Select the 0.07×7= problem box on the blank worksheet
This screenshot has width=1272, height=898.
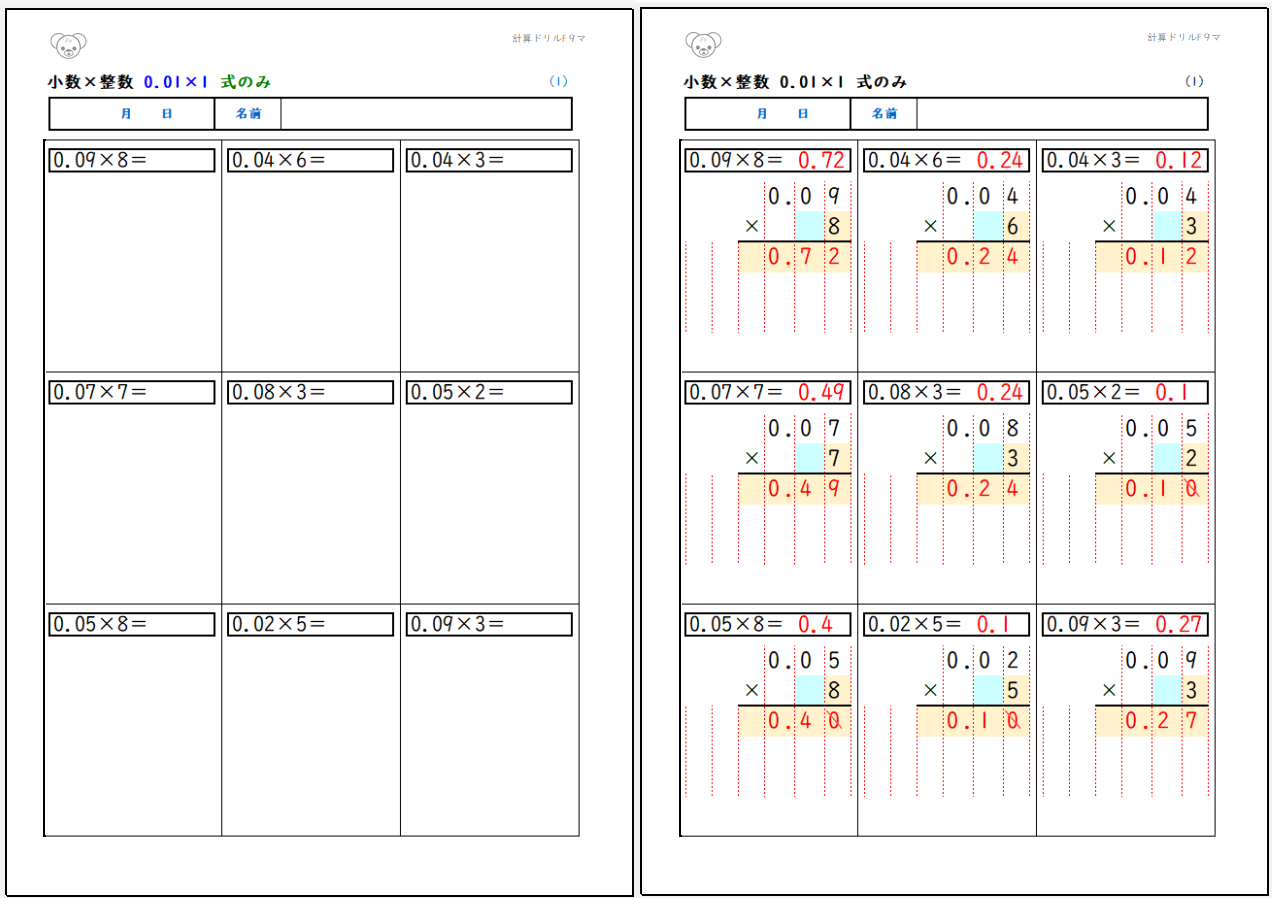(132, 392)
